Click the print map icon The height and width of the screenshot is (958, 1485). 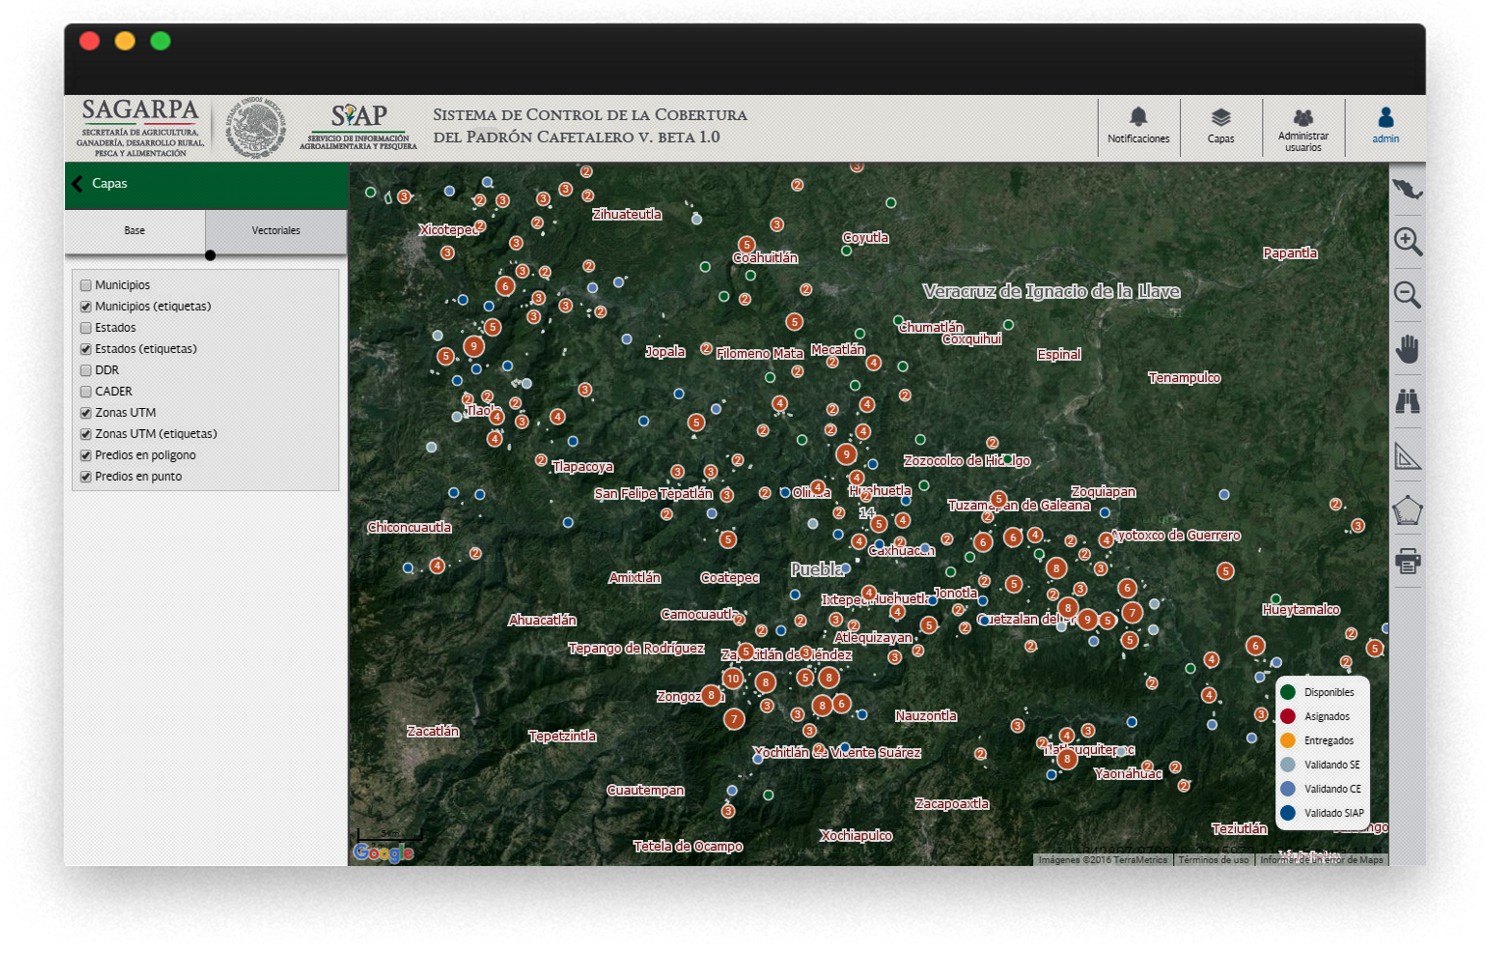coord(1407,562)
